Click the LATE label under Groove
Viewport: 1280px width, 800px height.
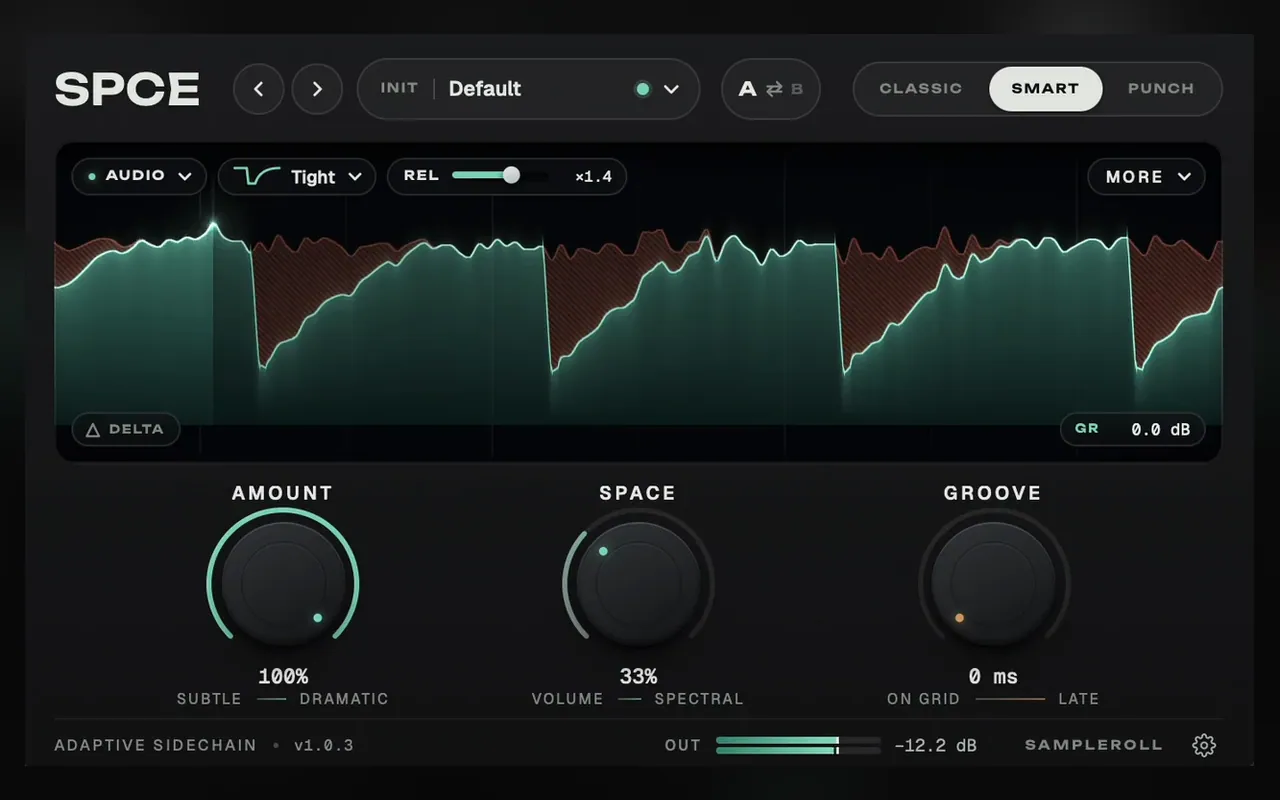pos(1078,699)
